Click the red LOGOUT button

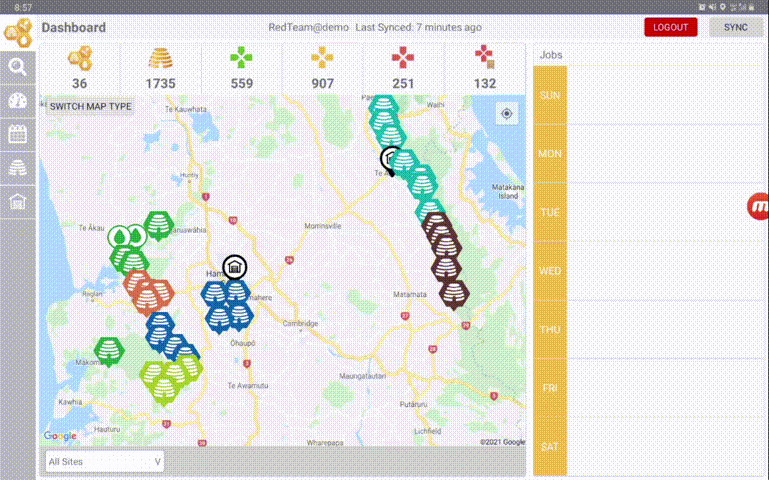tap(670, 27)
